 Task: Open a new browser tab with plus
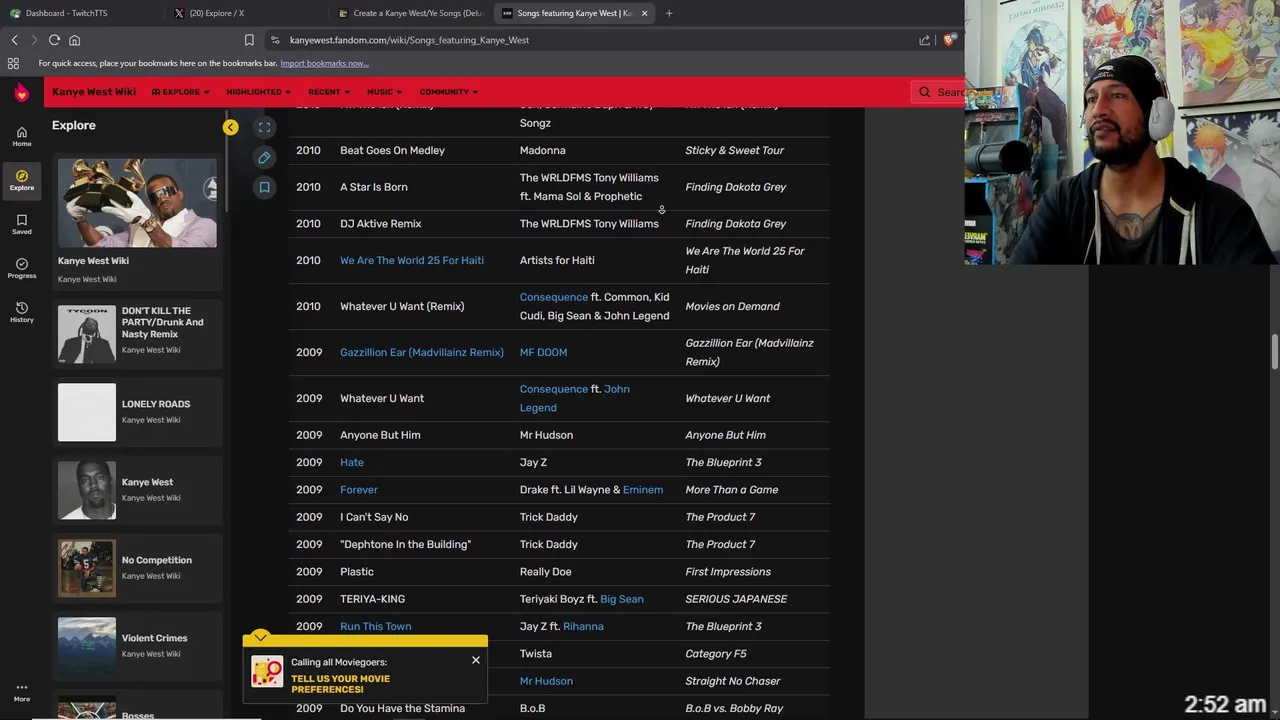tap(669, 13)
